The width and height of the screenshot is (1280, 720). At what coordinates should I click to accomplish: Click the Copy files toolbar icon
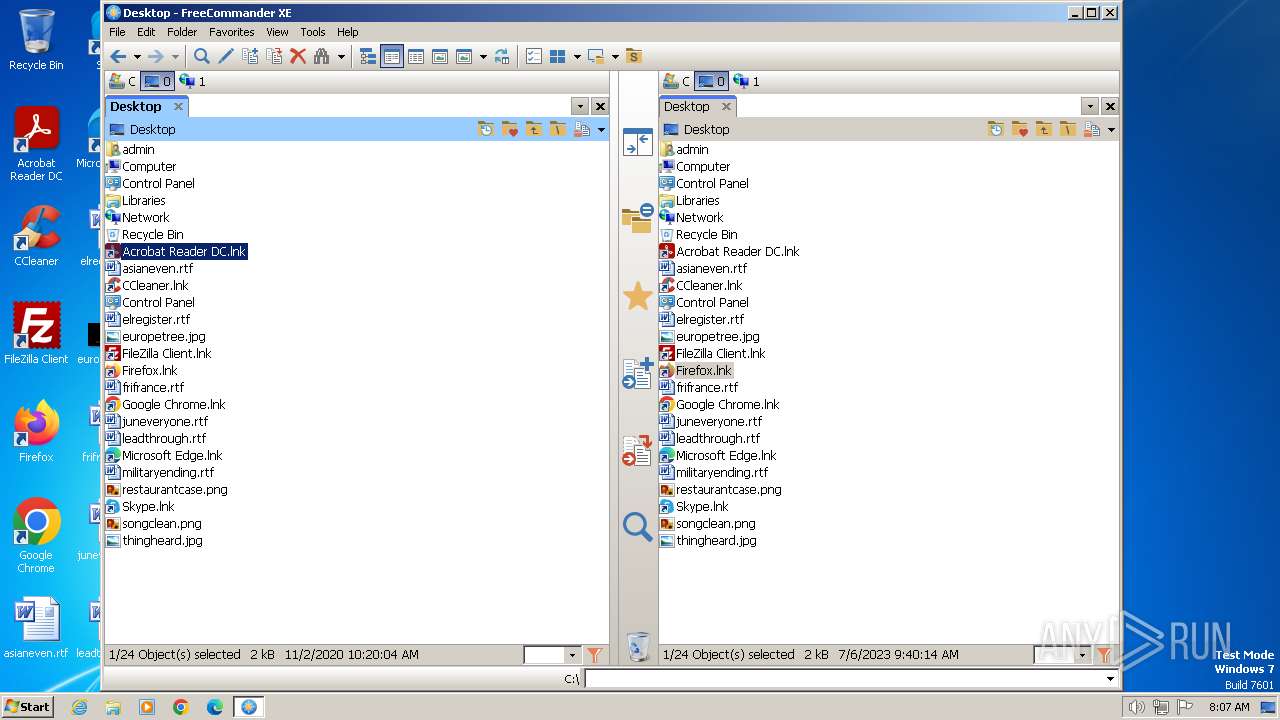click(x=250, y=57)
